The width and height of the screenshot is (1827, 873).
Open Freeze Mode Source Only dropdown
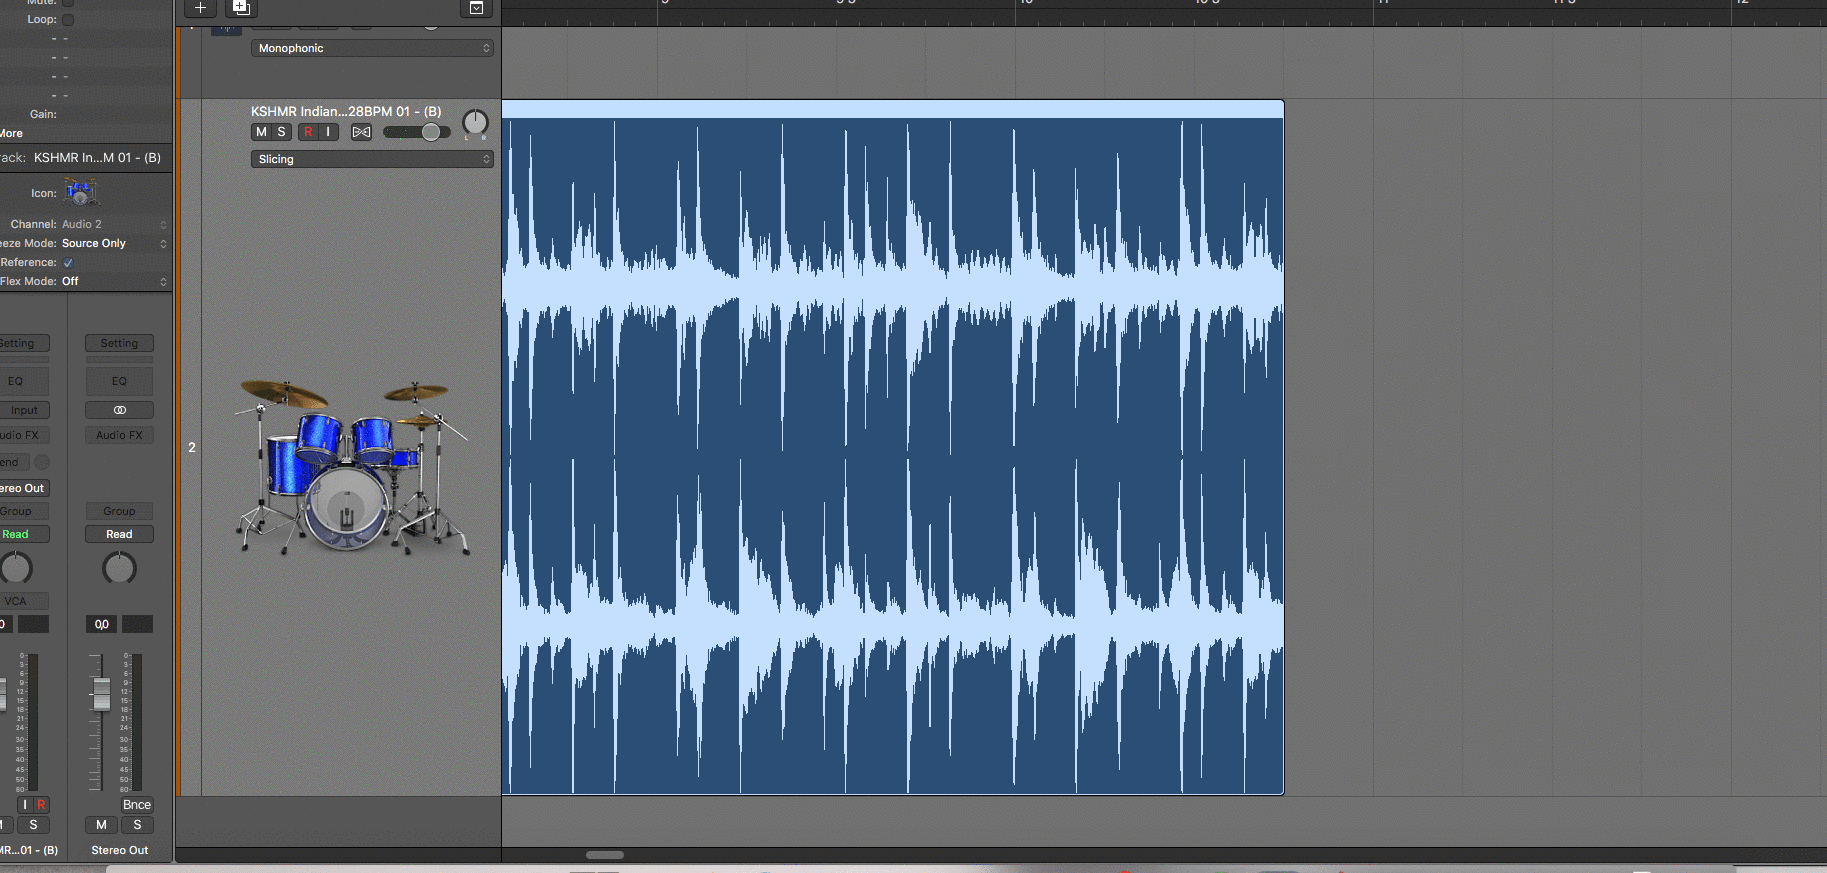[114, 243]
